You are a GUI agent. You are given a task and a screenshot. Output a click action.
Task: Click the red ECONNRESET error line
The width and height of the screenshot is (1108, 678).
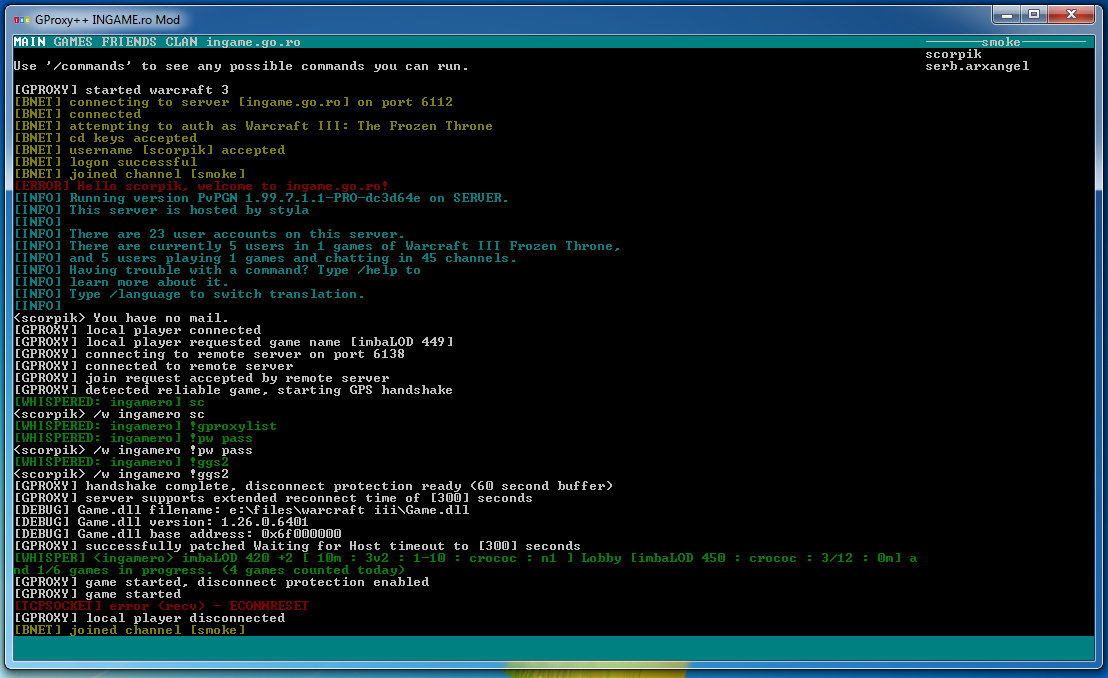[x=161, y=606]
